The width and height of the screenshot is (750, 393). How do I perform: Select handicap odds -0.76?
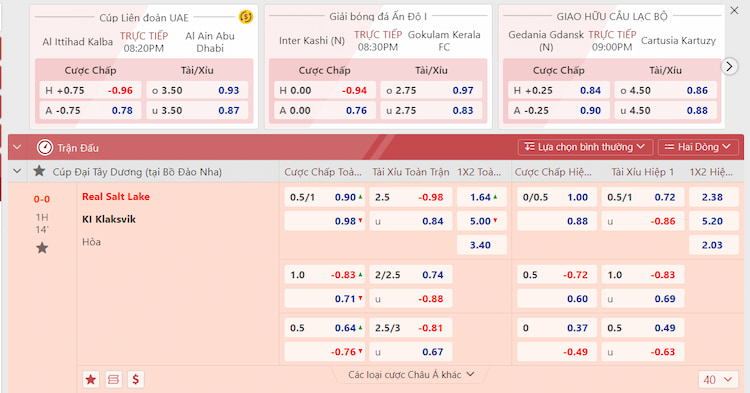pos(325,352)
